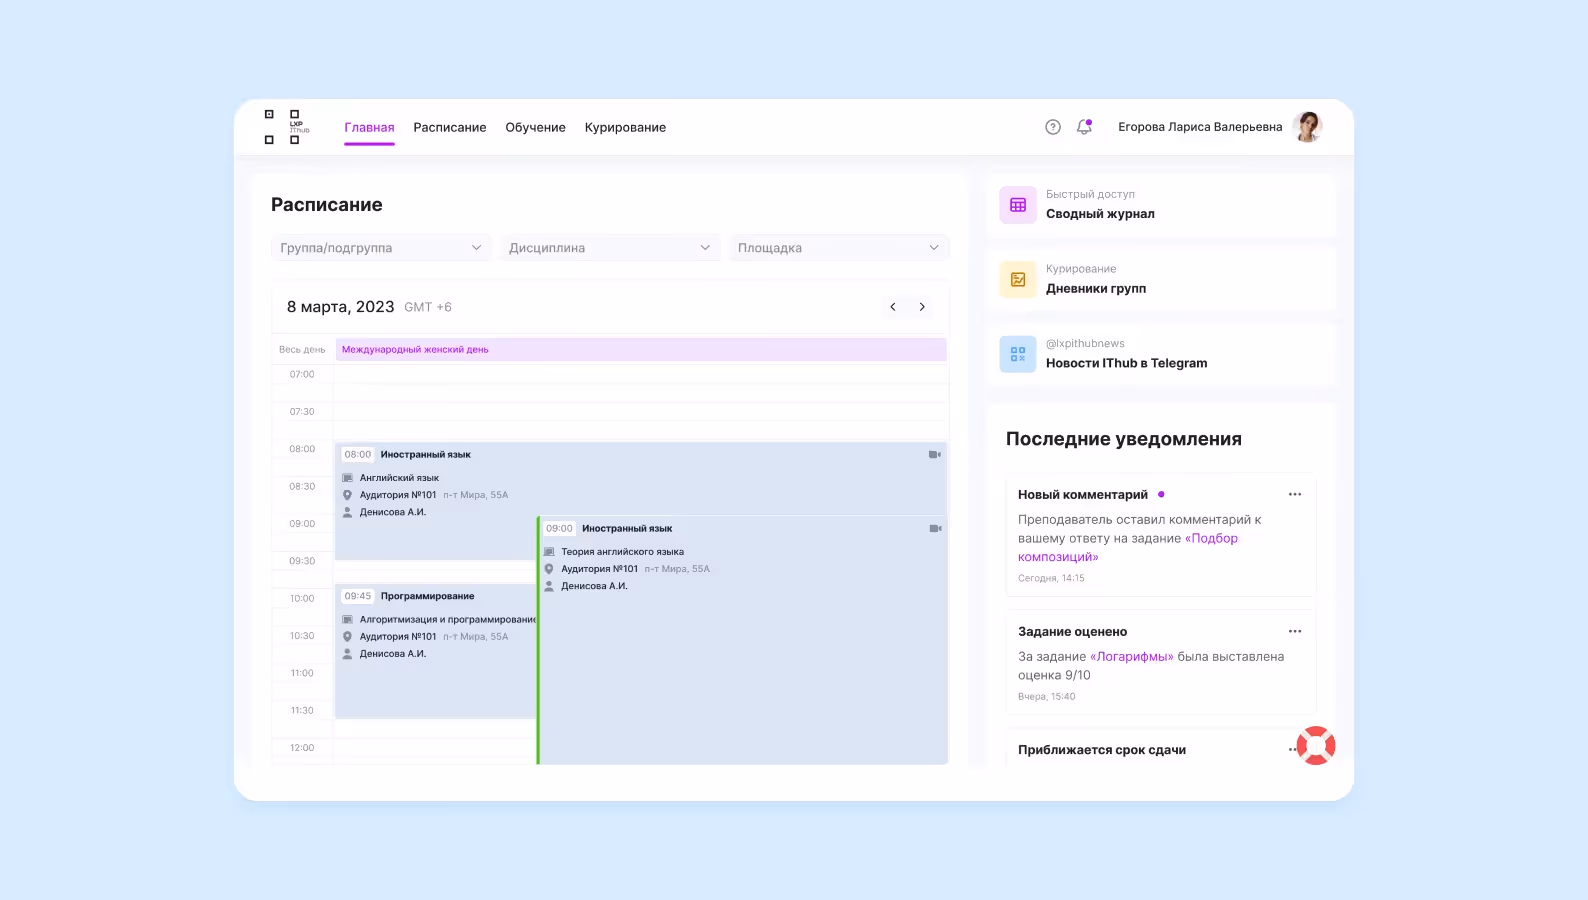
Task: Go to the next day arrow
Action: pyautogui.click(x=922, y=307)
